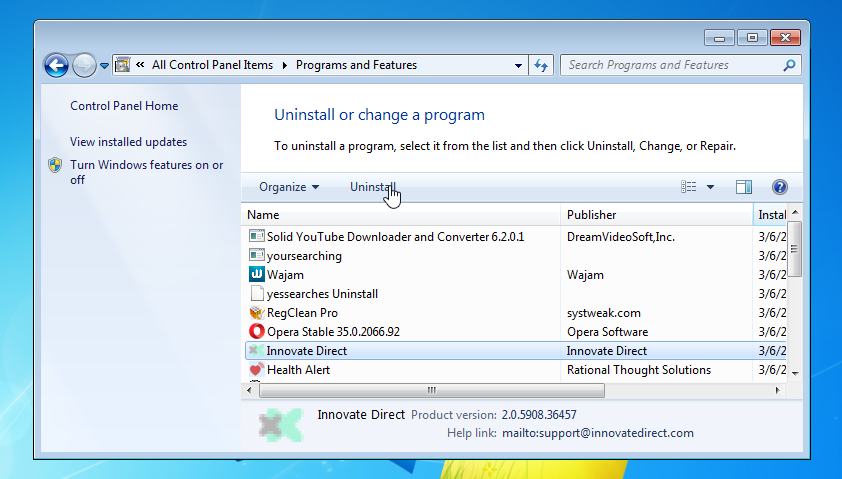Select Solid YouTube Downloader and Converter 6.2.0.1

click(x=395, y=237)
